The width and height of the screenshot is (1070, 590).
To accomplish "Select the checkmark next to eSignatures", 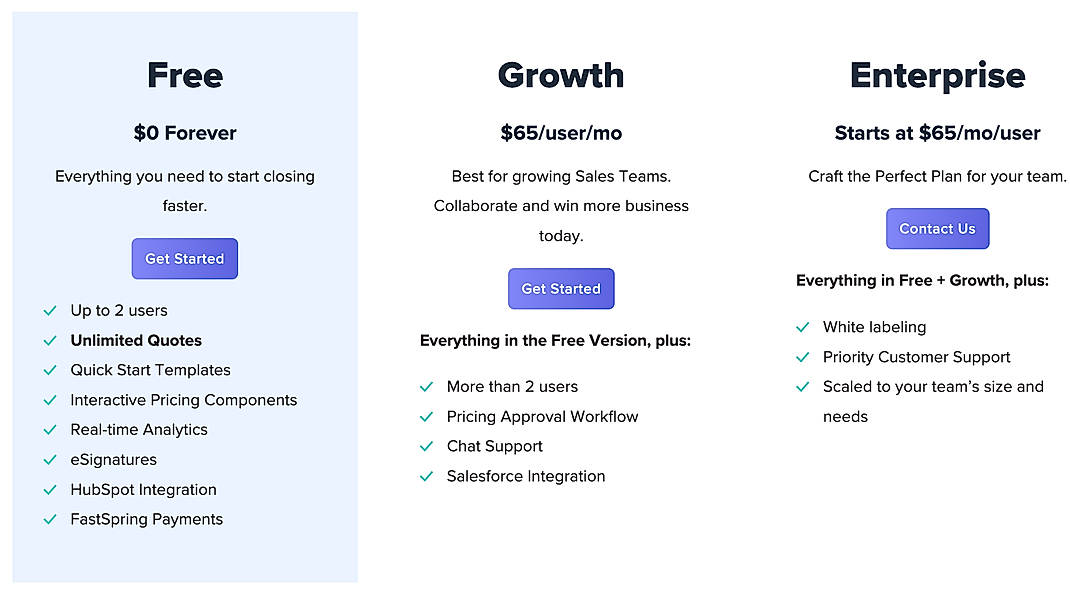I will 50,460.
